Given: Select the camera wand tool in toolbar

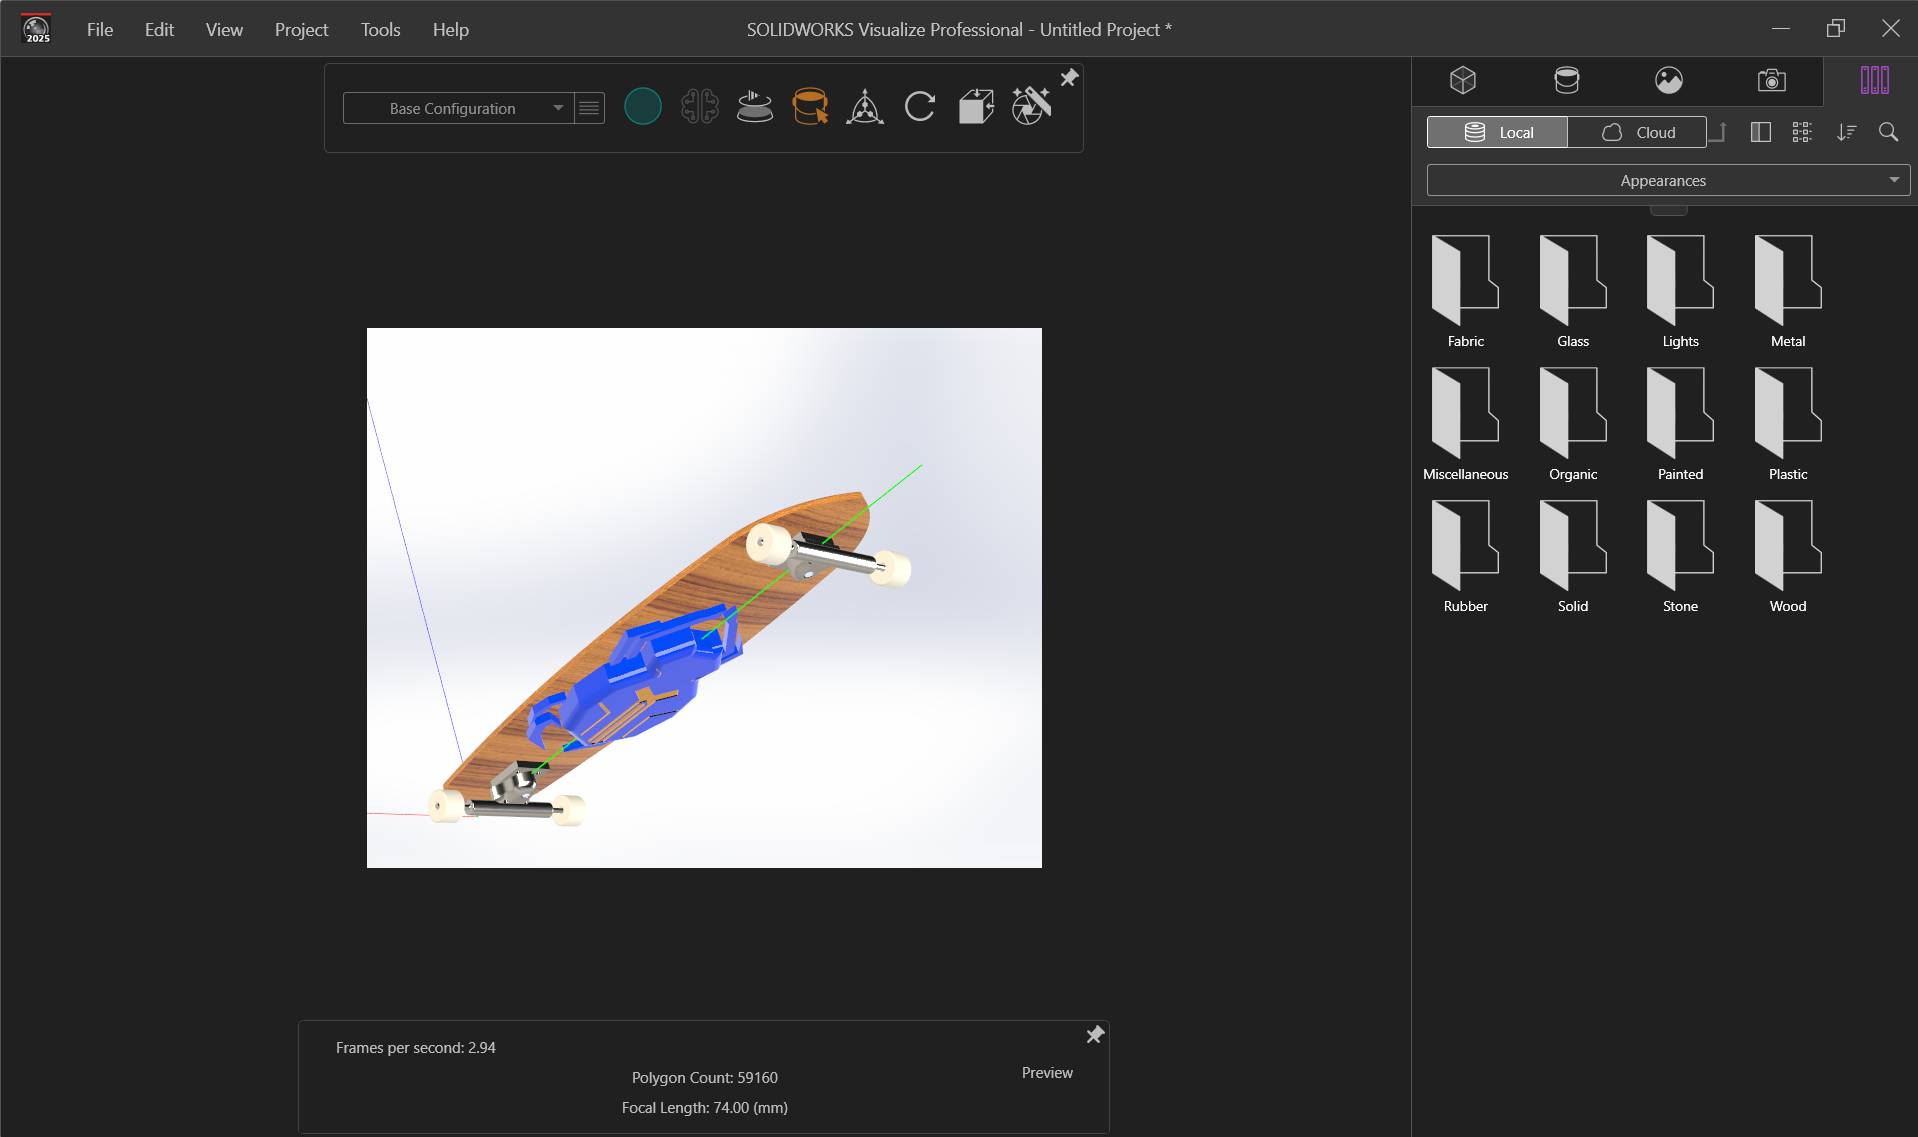Looking at the screenshot, I should click(1032, 106).
